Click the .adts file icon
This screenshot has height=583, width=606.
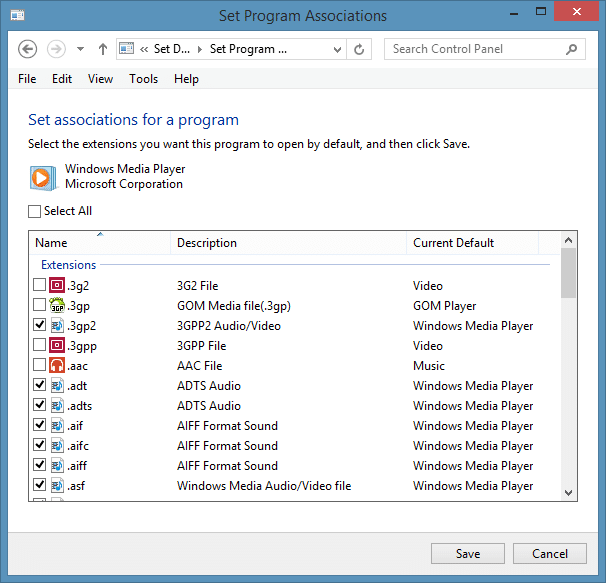coord(57,406)
